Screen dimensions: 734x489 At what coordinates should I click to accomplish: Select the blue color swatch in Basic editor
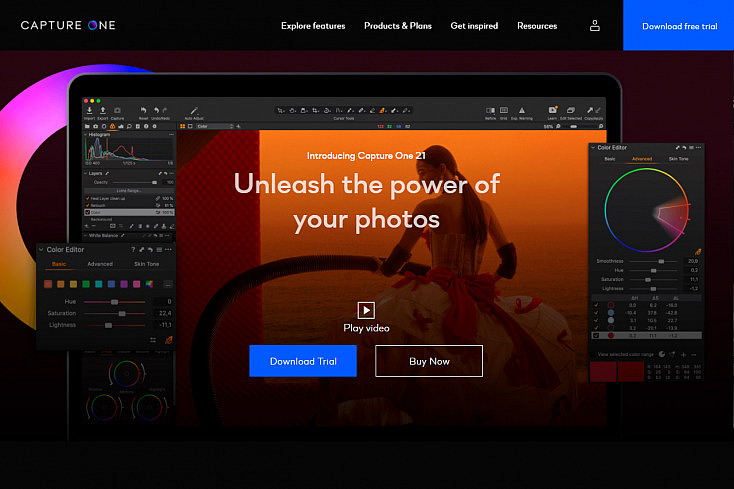[x=111, y=284]
